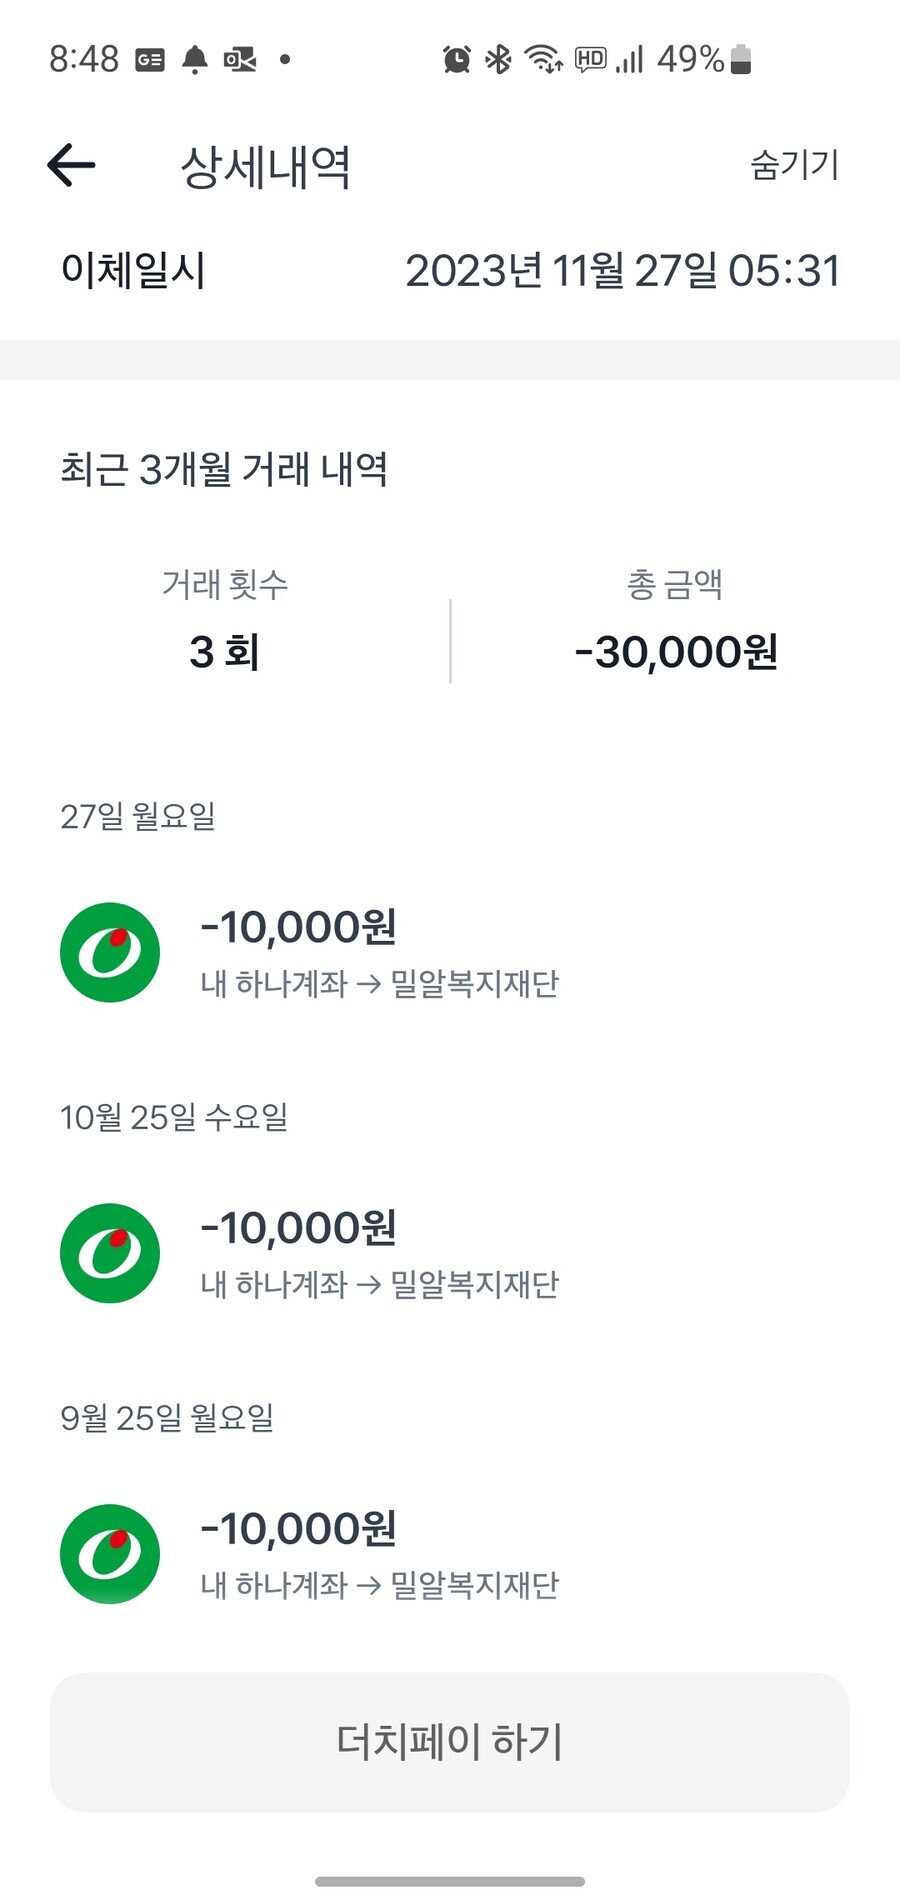Image resolution: width=900 pixels, height=1900 pixels.
Task: Tap Hana Bank logo on 9월 25일 transaction
Action: [x=110, y=1554]
